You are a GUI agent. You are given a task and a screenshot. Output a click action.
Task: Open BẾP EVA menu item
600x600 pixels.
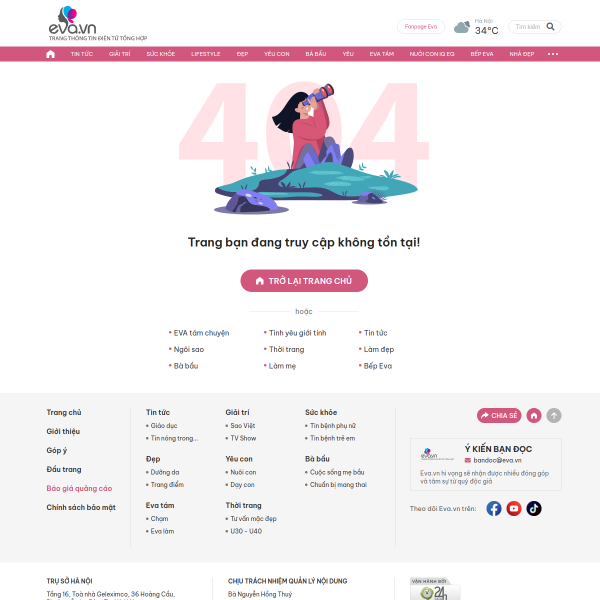tap(482, 54)
